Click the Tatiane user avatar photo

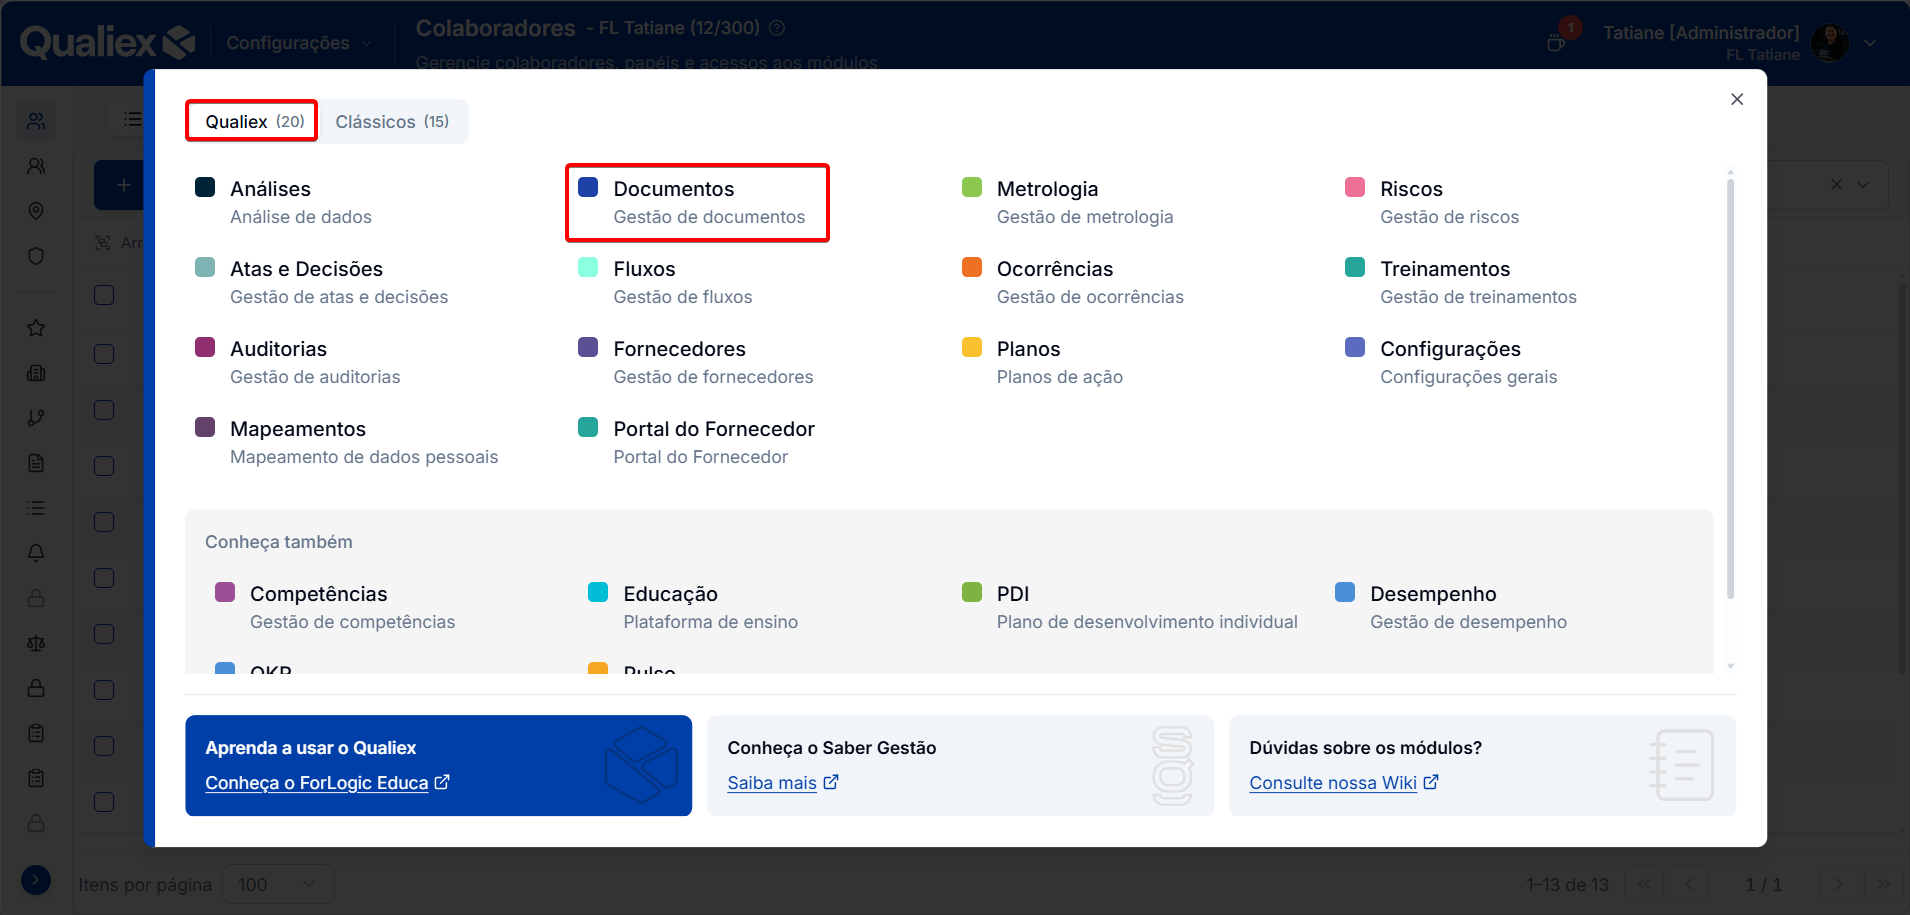1830,43
